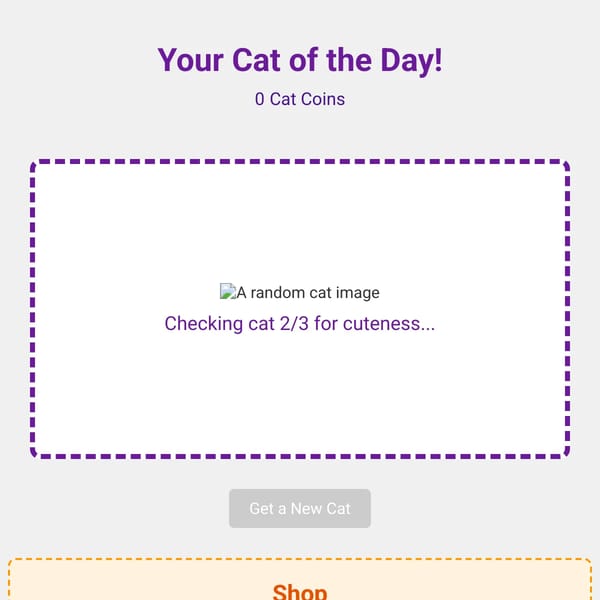Viewport: 600px width, 600px height.
Task: Click the word Your in the title
Action: [191, 60]
